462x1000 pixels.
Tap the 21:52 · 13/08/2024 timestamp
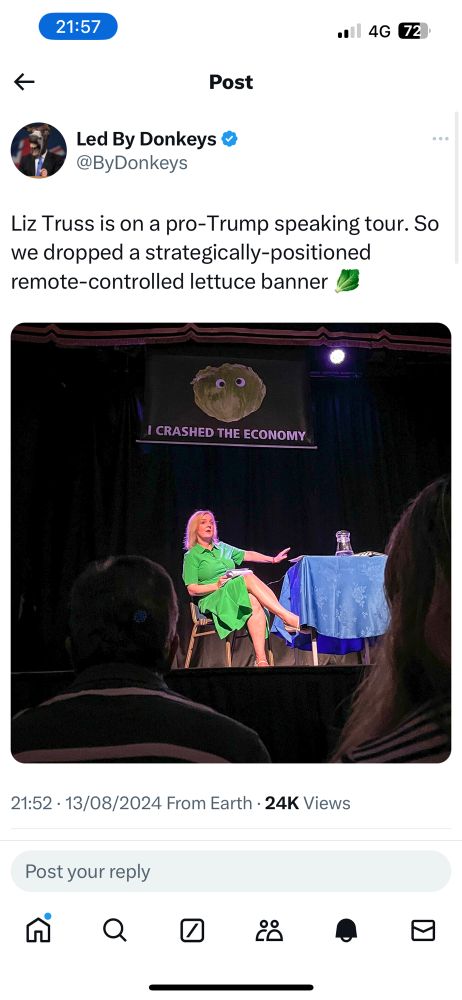coord(86,803)
